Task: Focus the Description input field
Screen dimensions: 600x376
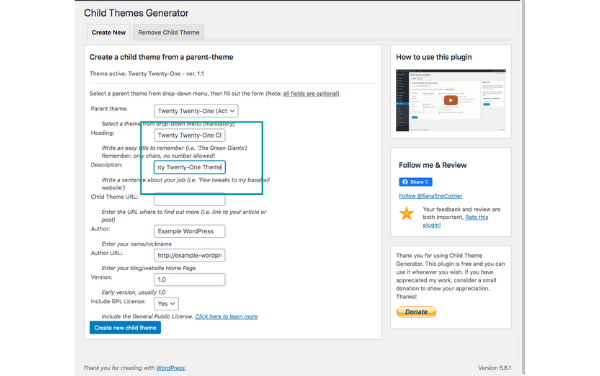Action: click(189, 167)
